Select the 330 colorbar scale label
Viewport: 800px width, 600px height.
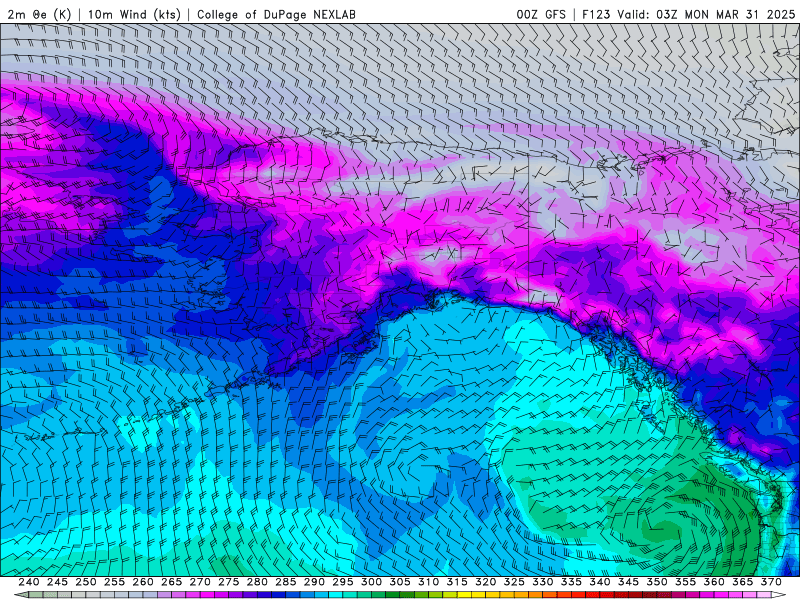pos(543,582)
